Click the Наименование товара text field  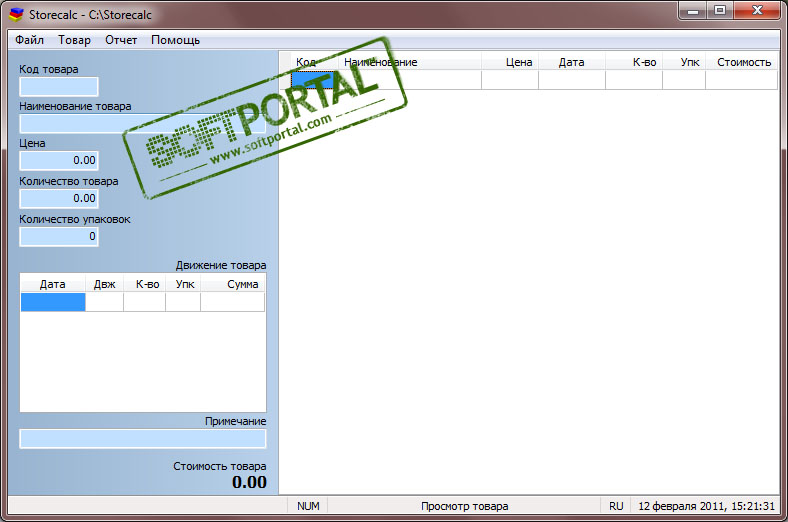(143, 124)
